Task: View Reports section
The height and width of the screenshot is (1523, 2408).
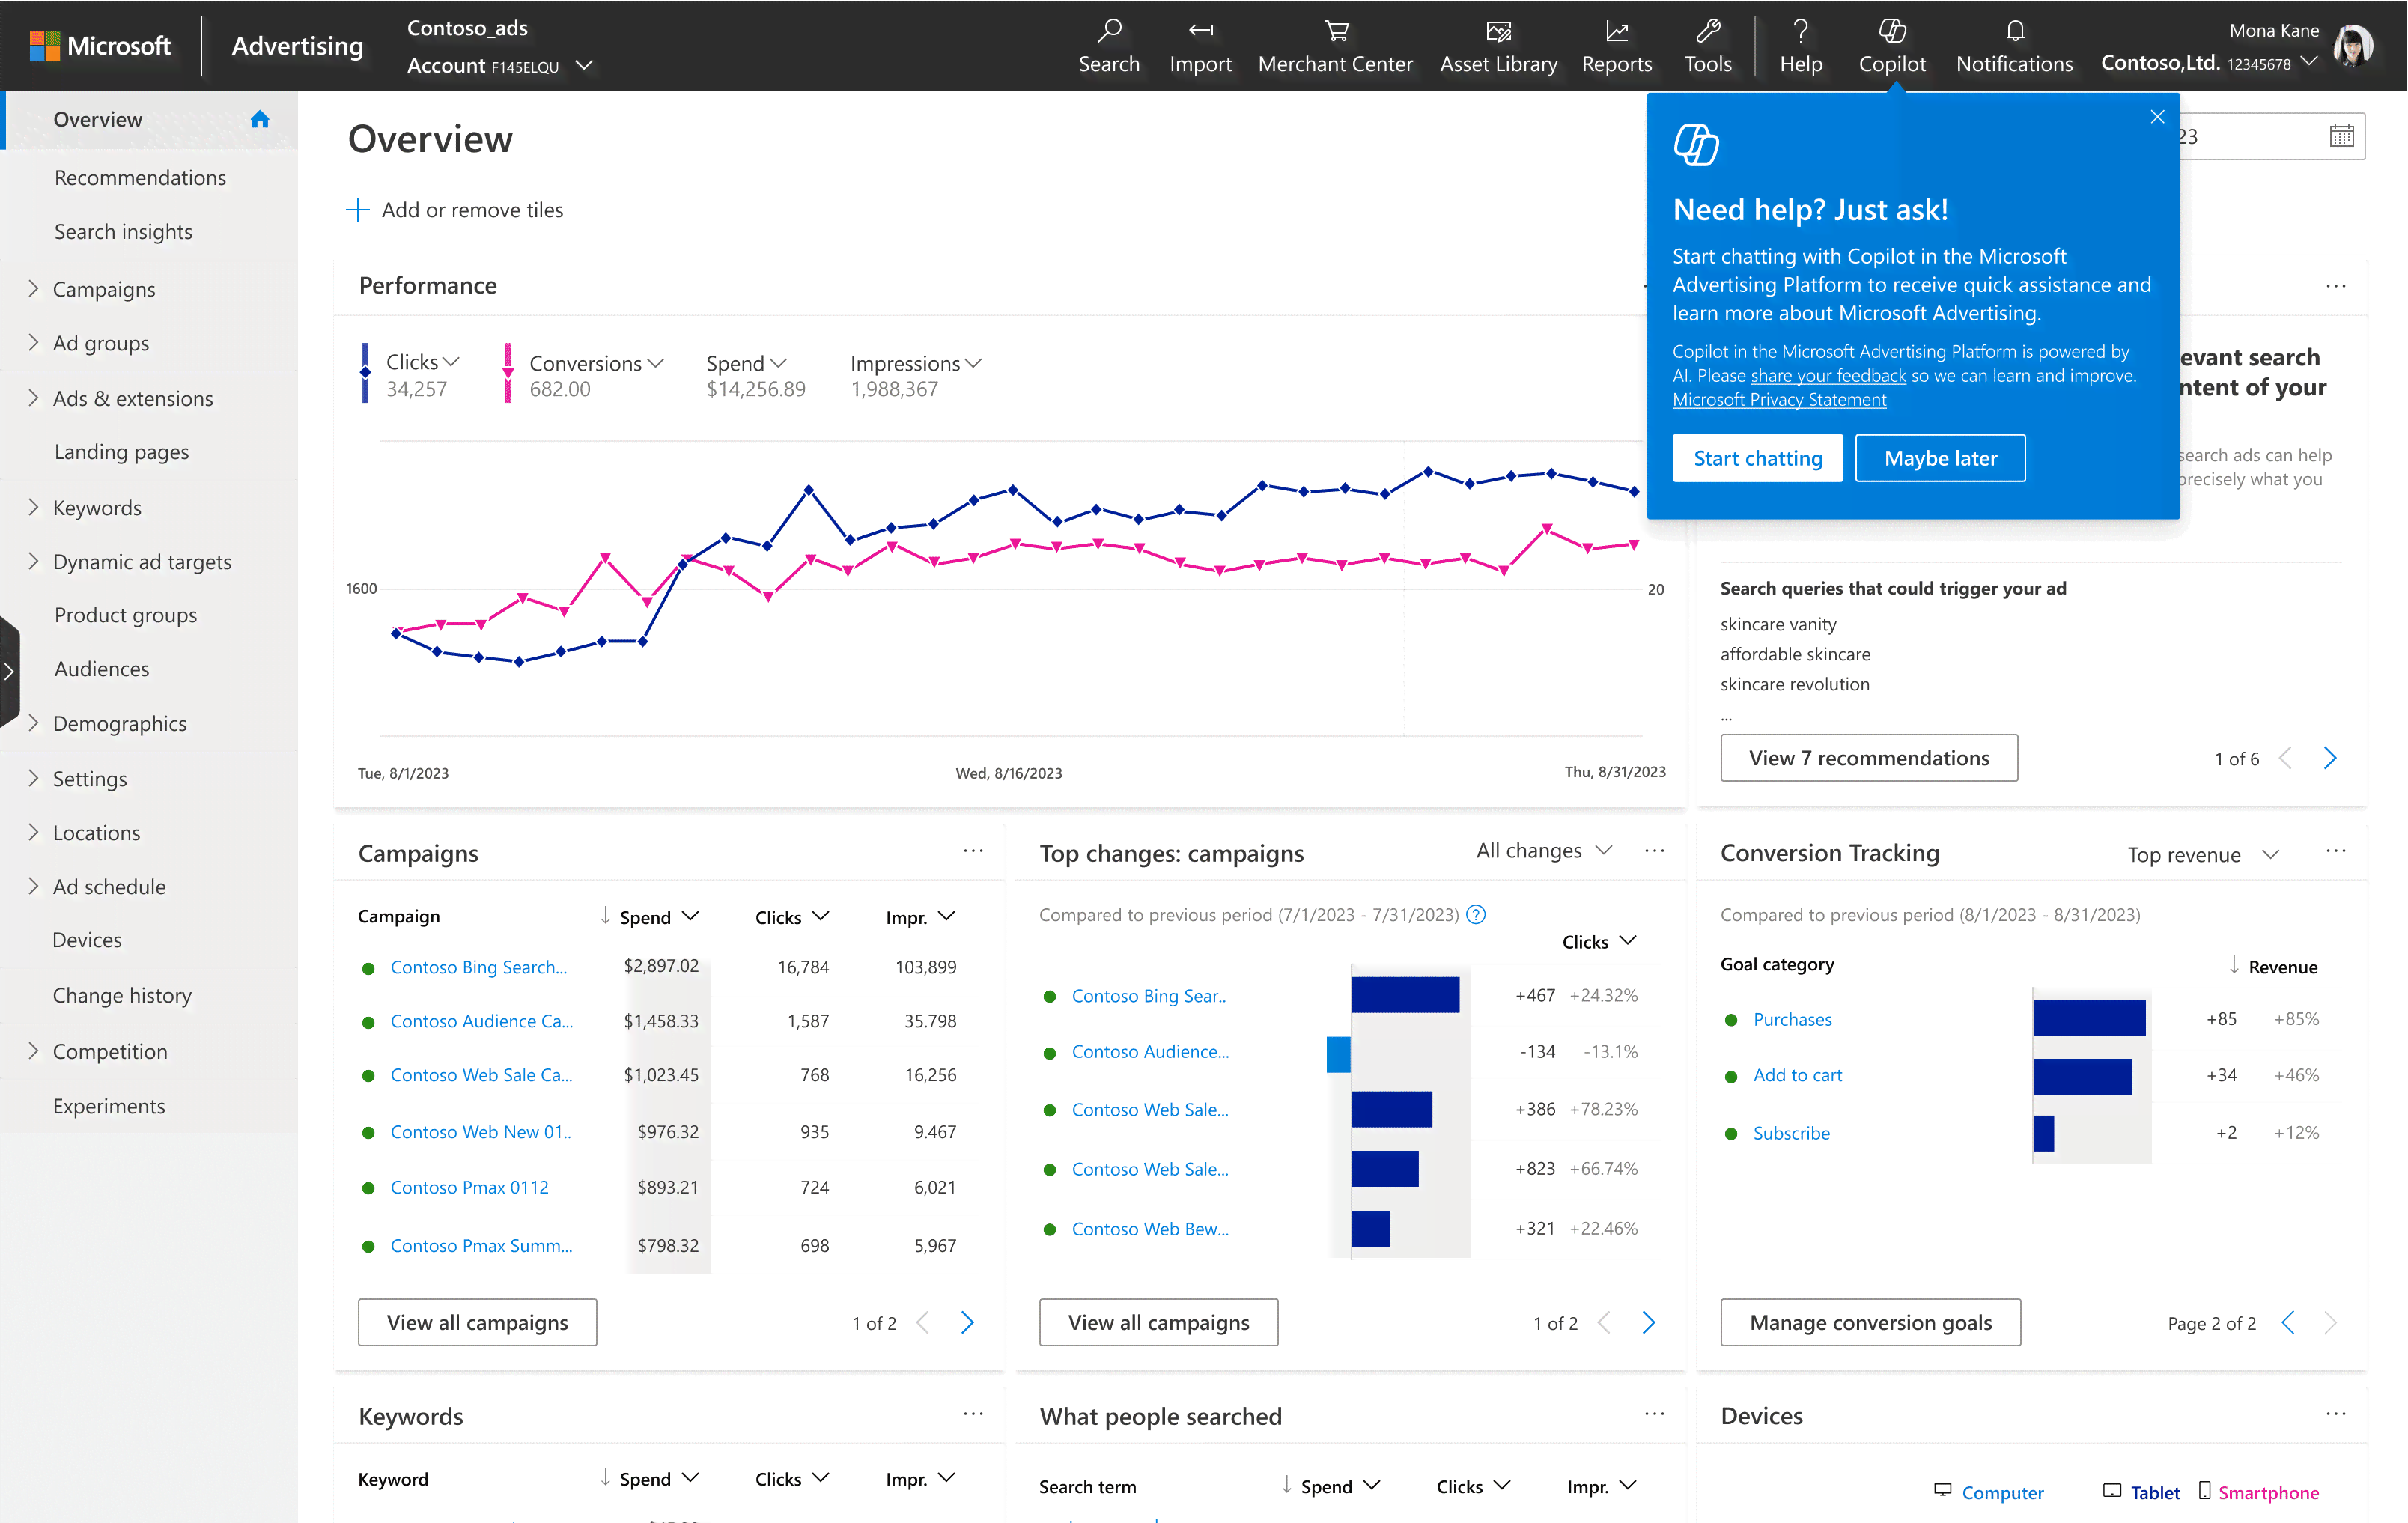Action: pyautogui.click(x=1615, y=46)
